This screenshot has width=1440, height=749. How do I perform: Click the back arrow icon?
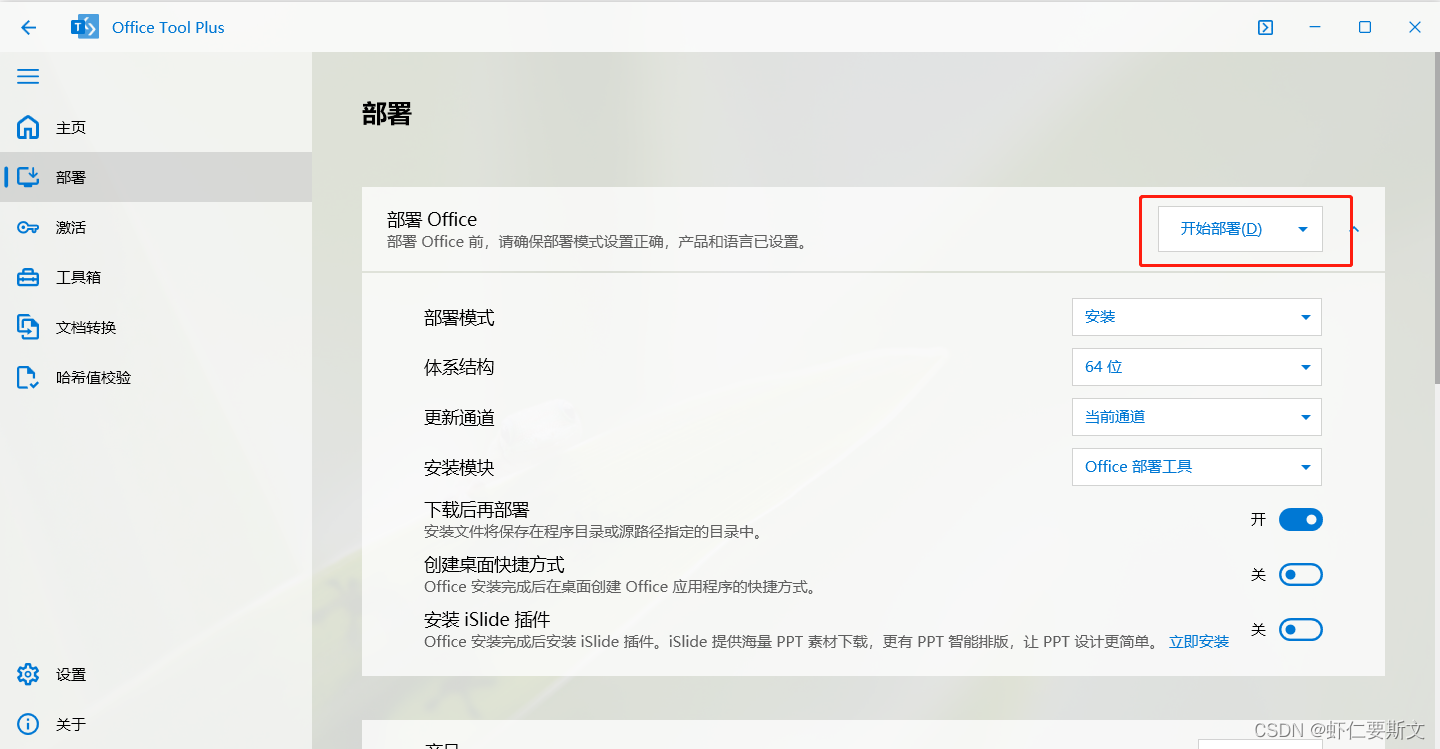click(28, 28)
